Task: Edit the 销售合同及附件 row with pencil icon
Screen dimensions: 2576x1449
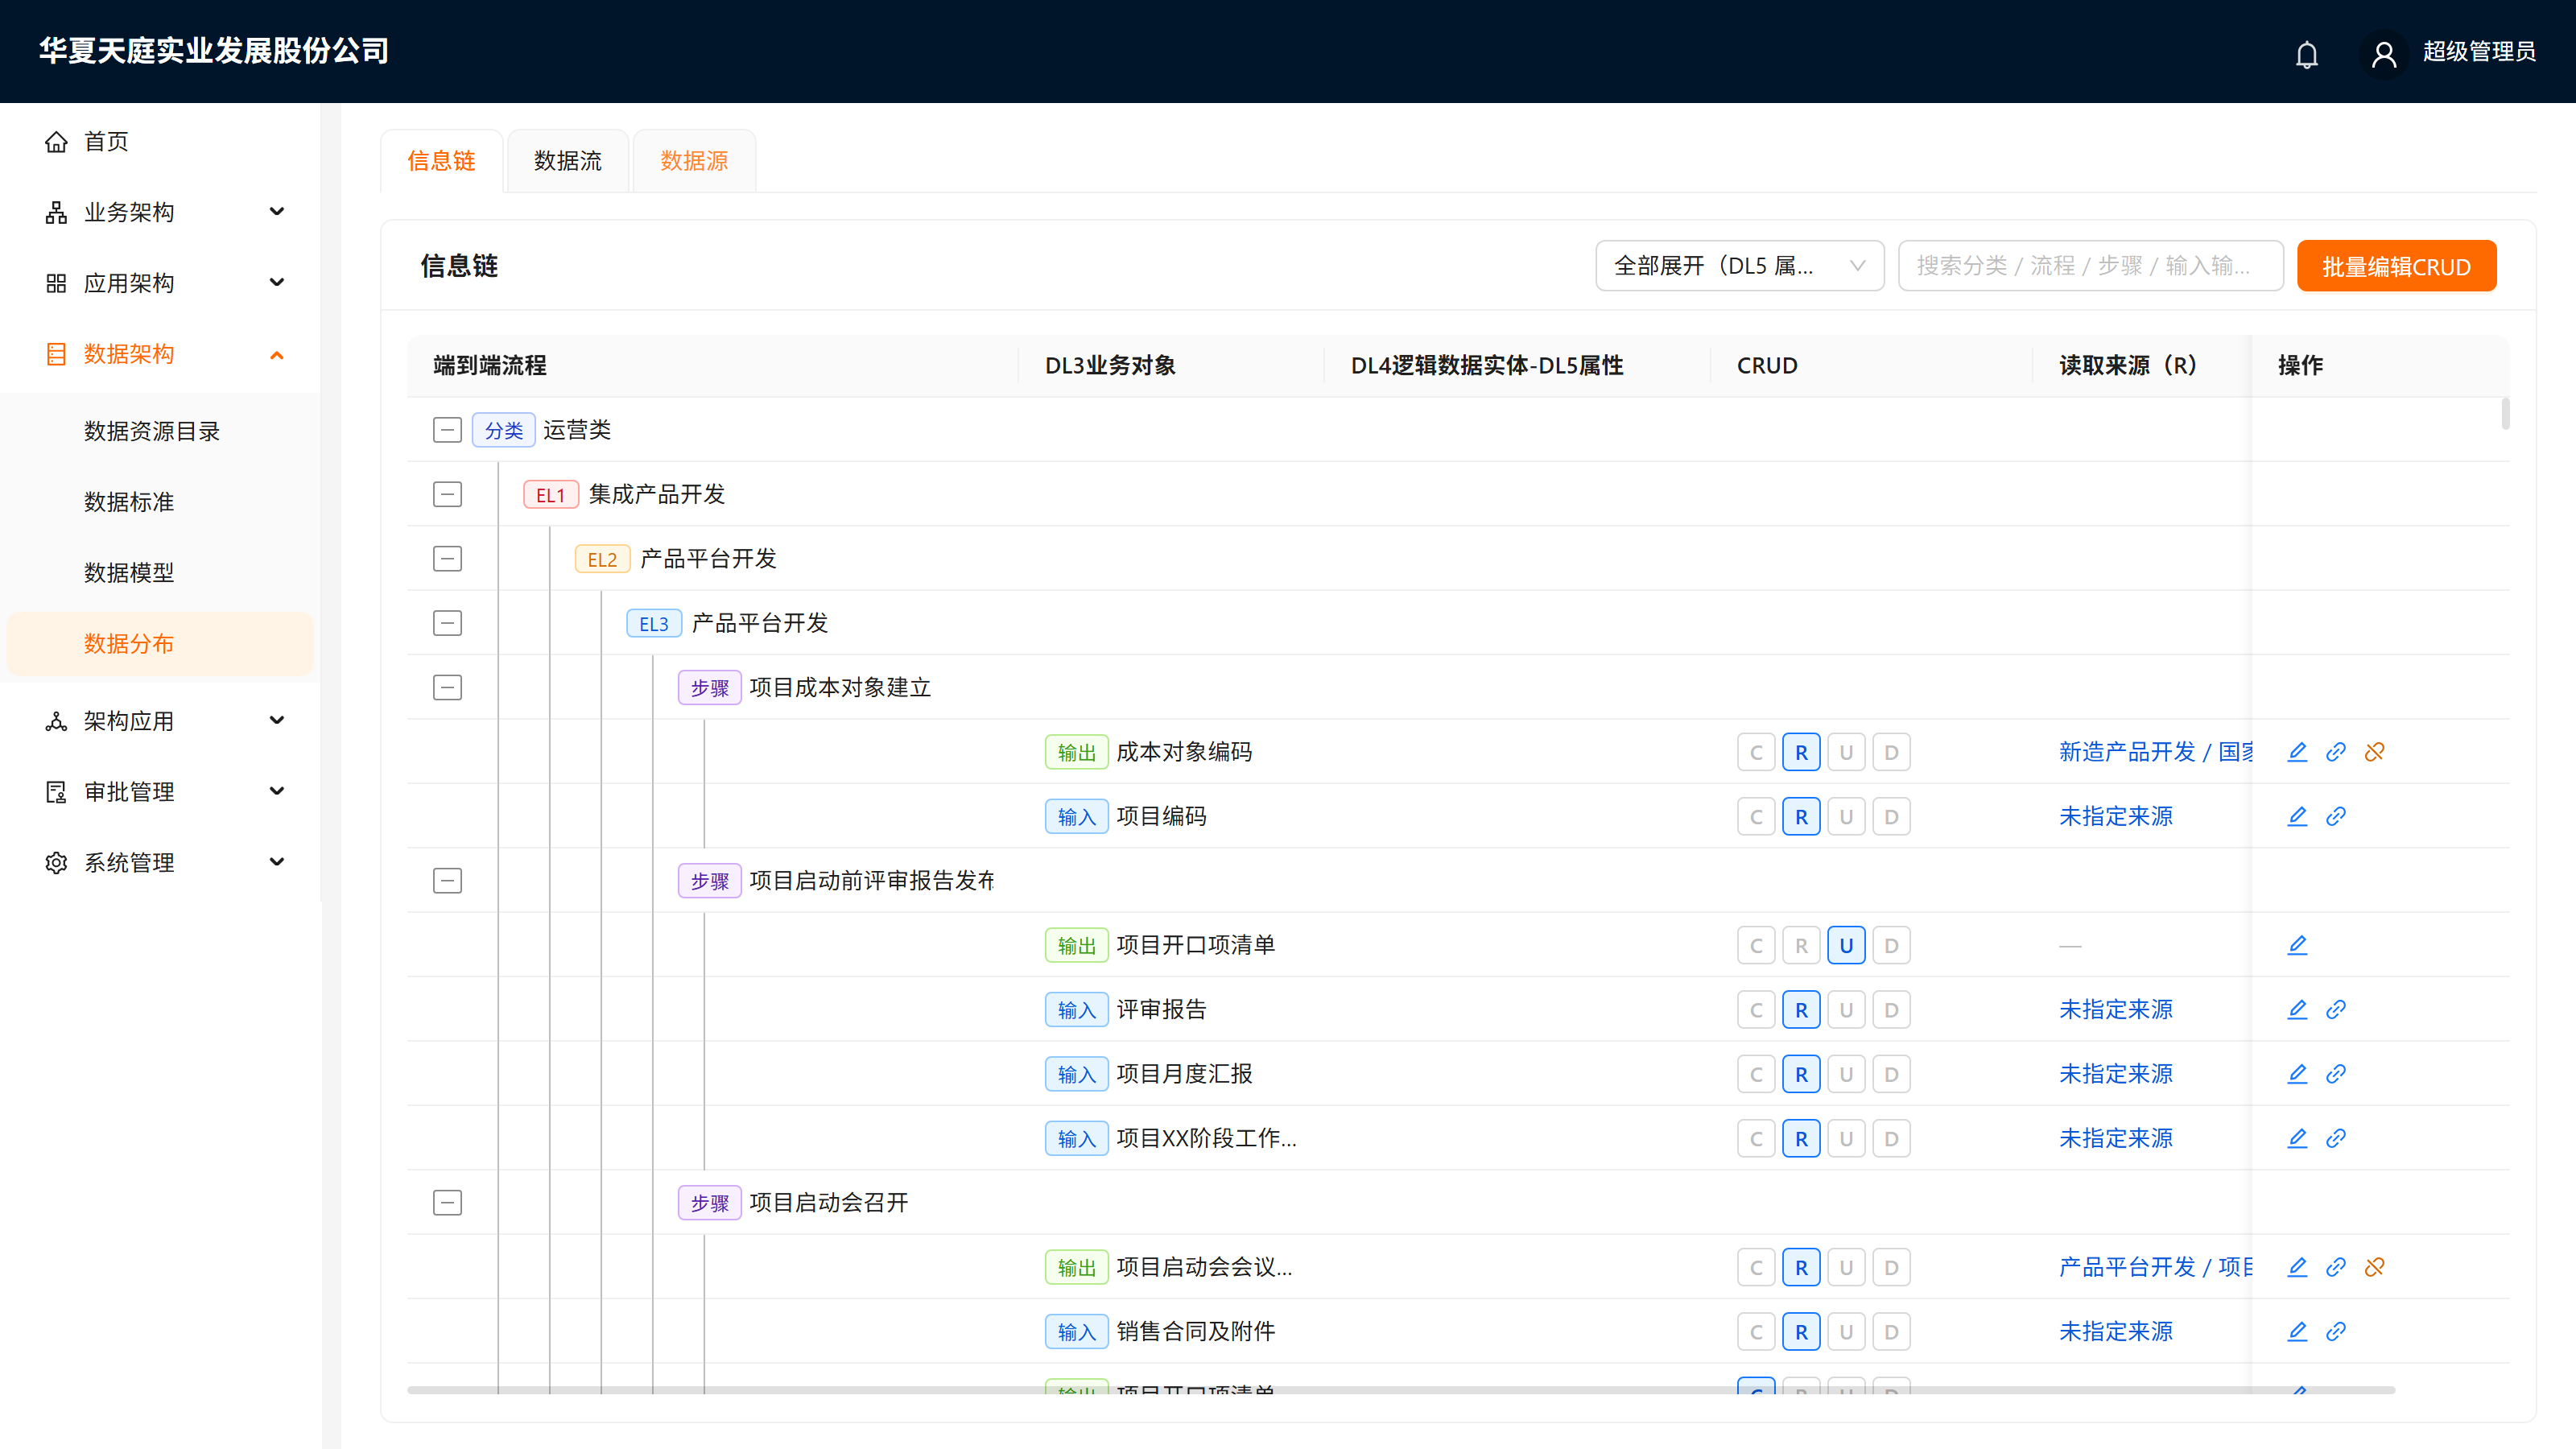Action: (x=2297, y=1331)
